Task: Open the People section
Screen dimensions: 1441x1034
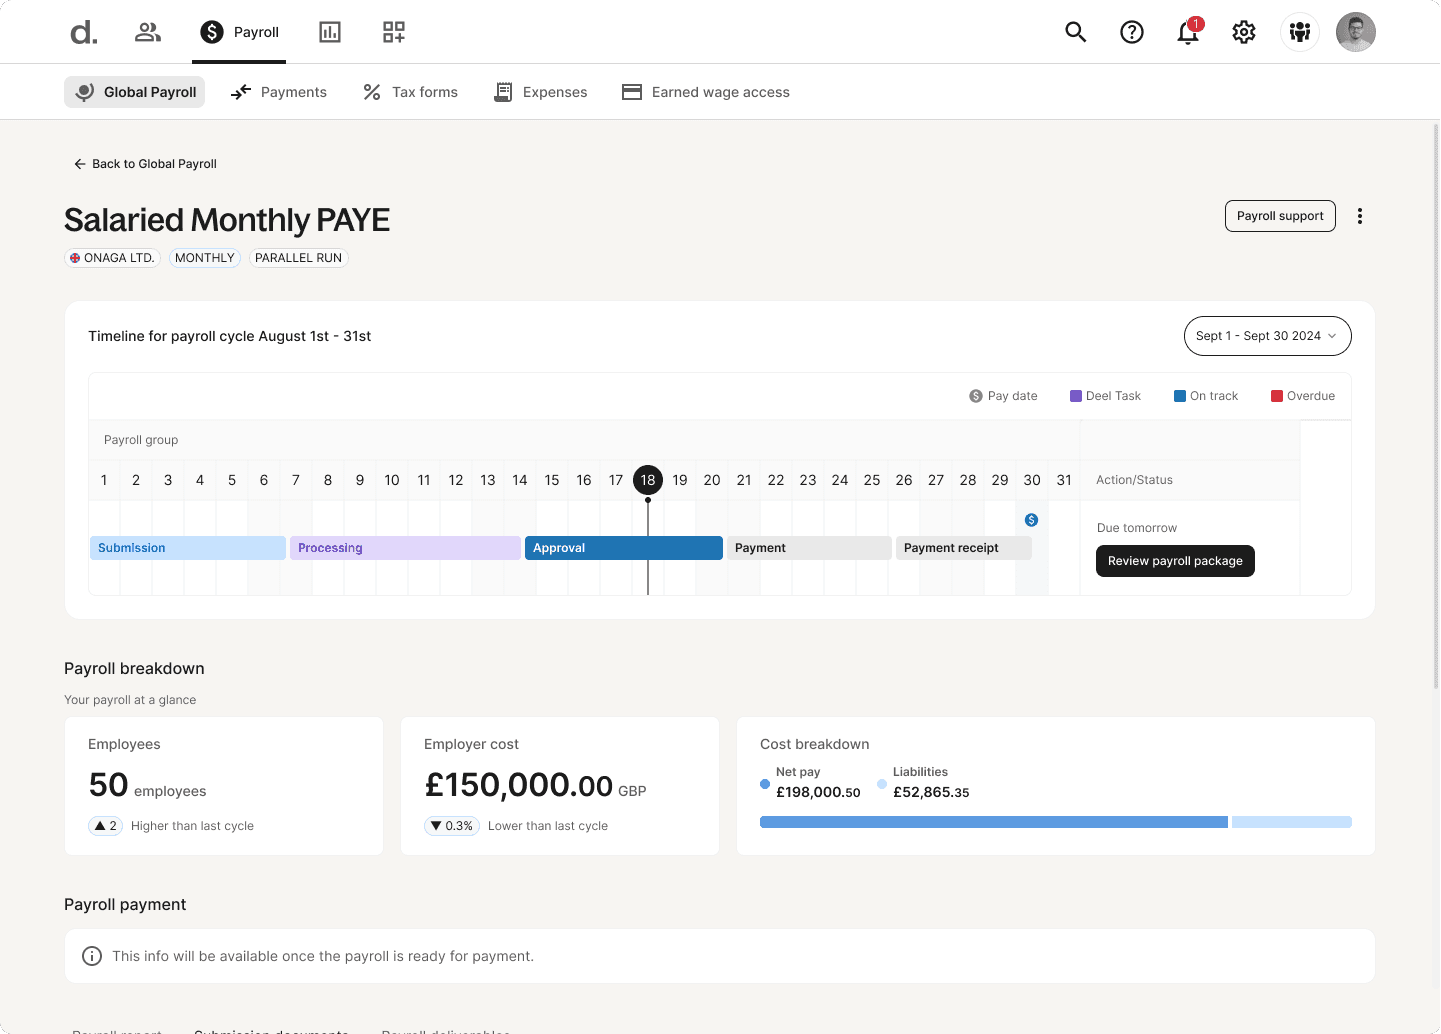Action: pos(147,31)
